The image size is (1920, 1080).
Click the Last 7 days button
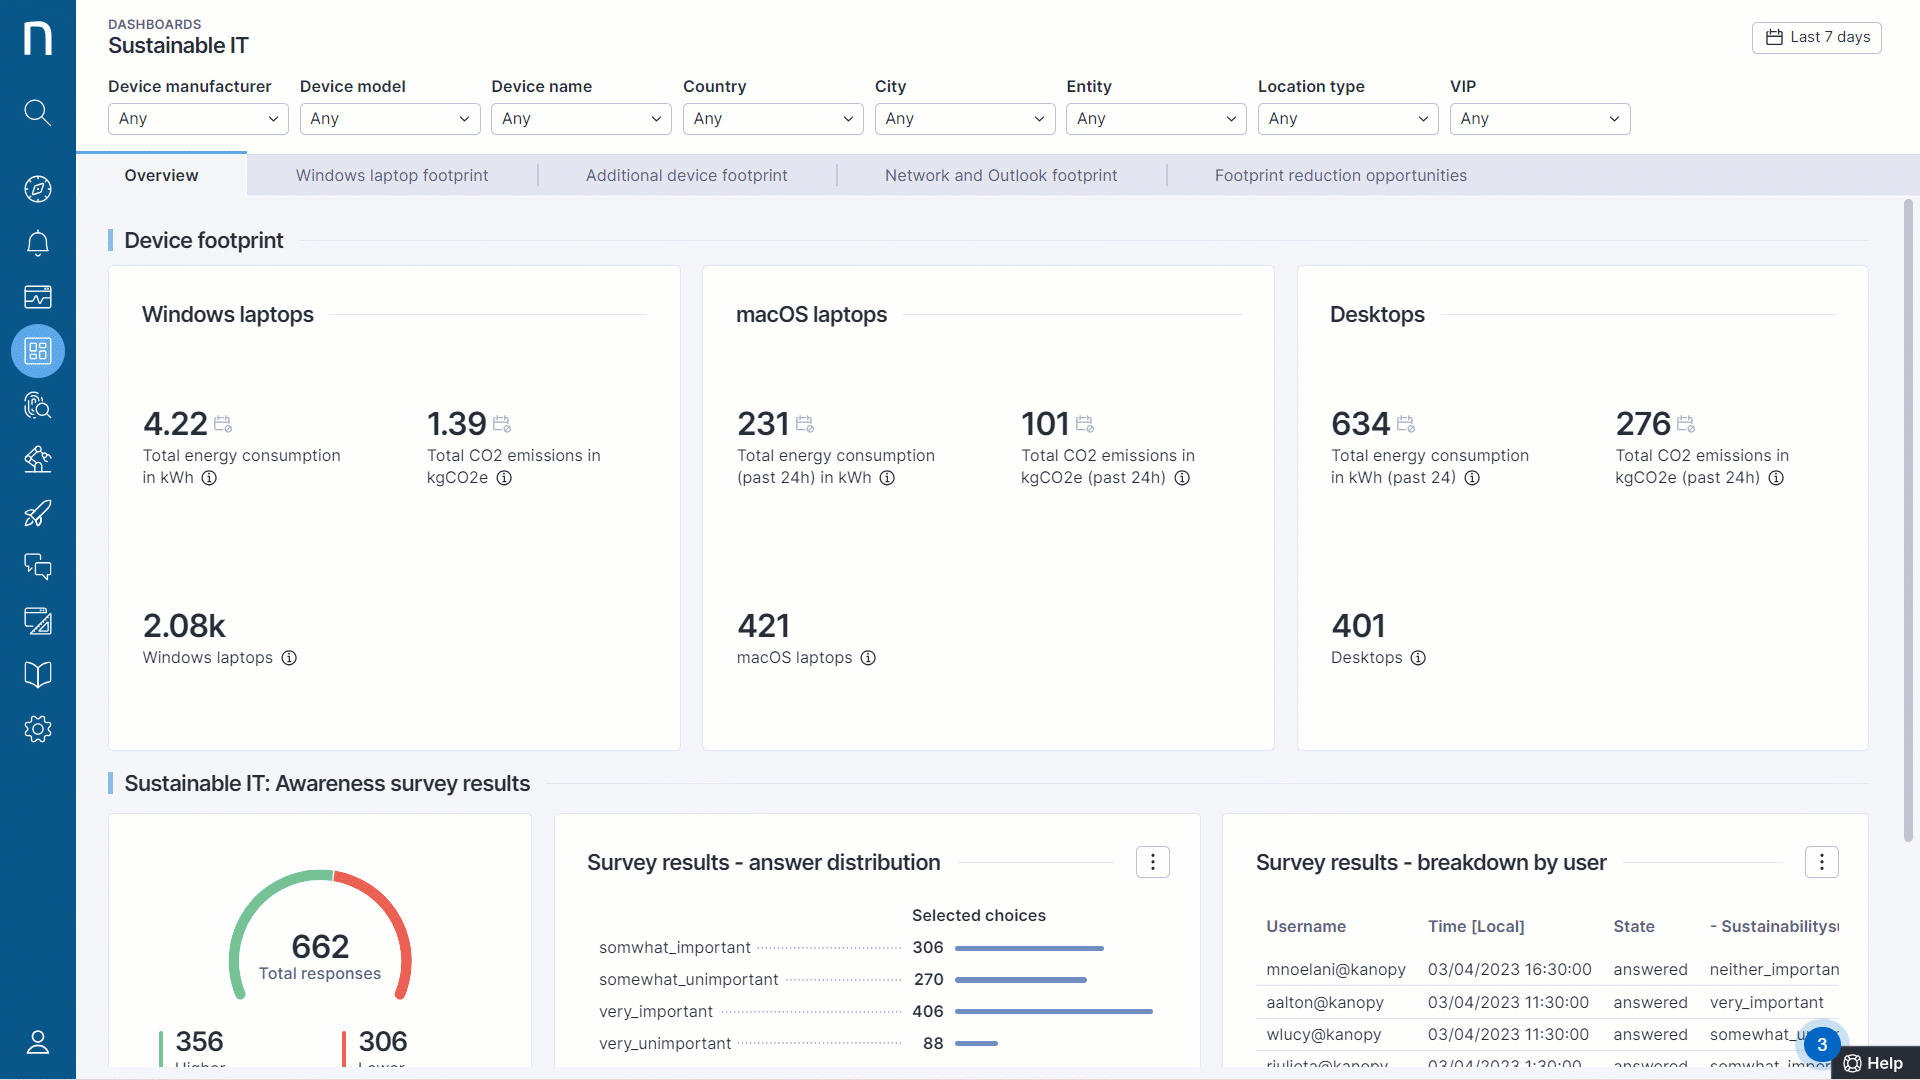click(x=1816, y=37)
